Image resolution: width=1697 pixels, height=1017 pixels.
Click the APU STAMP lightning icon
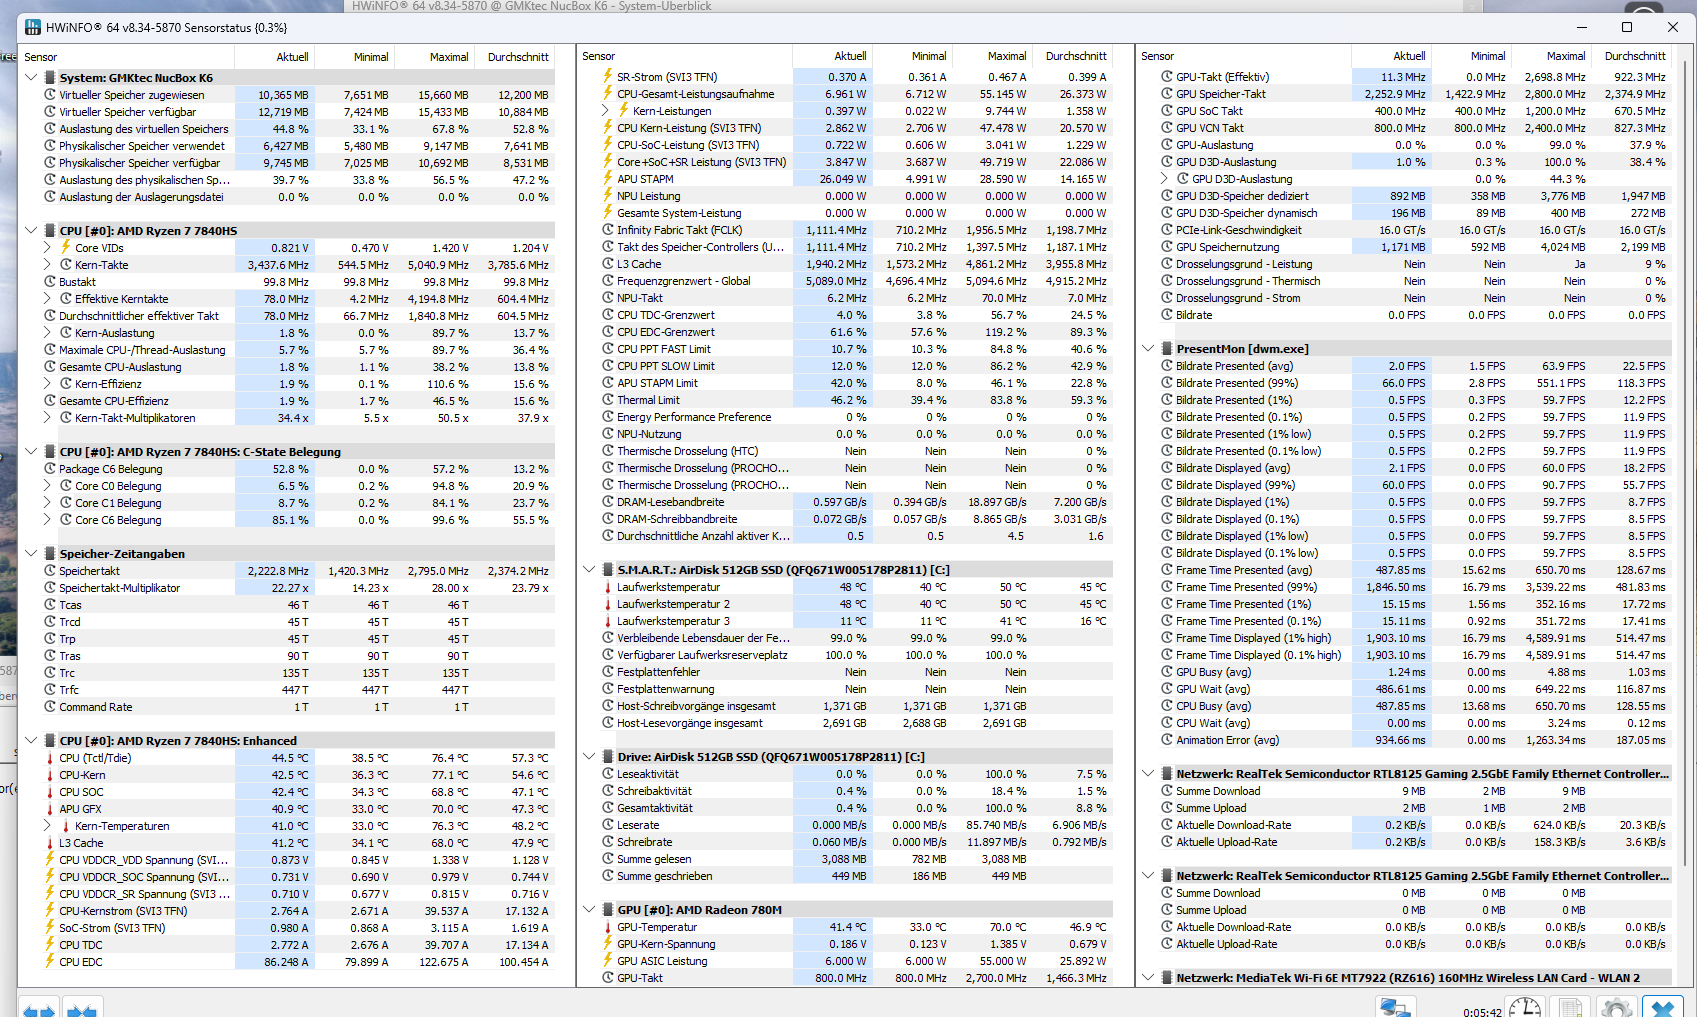point(608,178)
